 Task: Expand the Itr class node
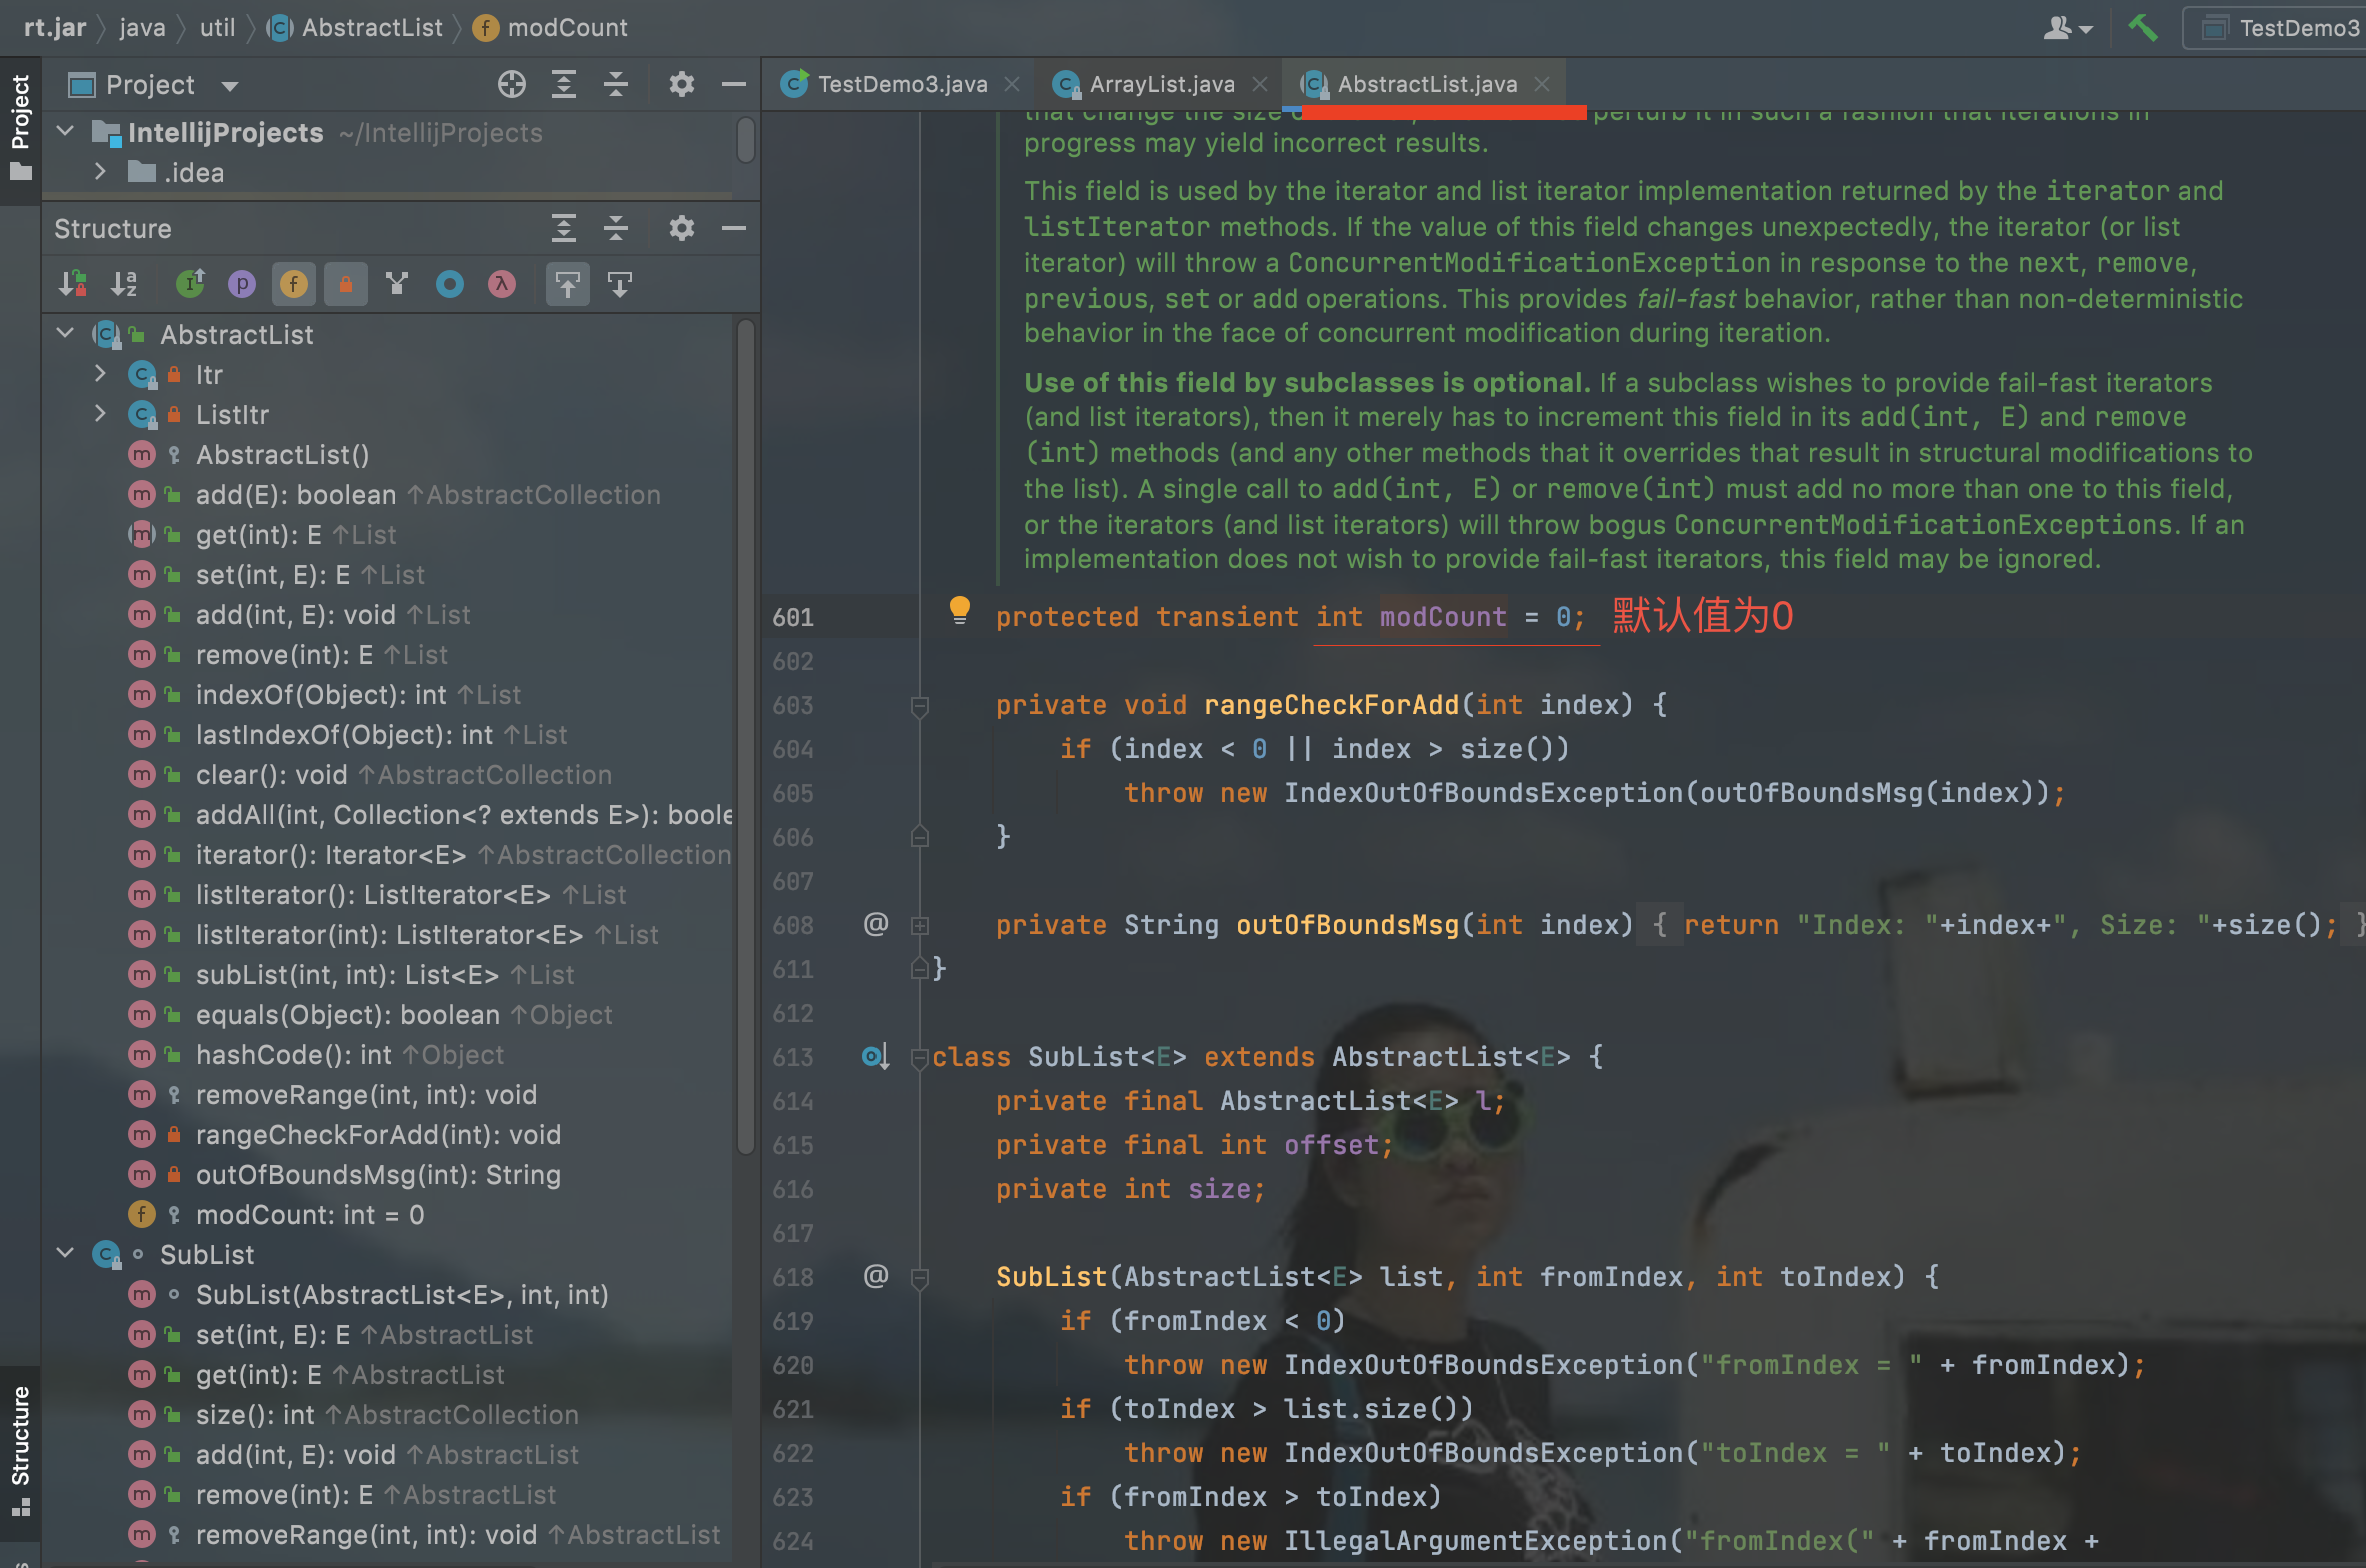coord(100,374)
